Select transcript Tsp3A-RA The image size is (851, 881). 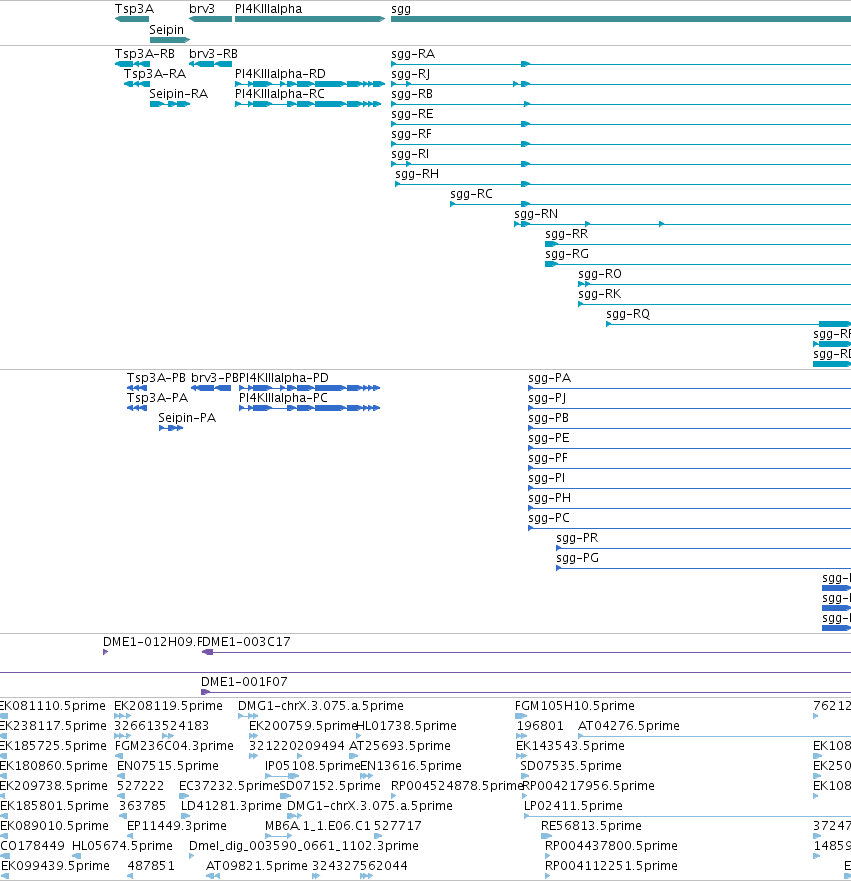coord(136,84)
